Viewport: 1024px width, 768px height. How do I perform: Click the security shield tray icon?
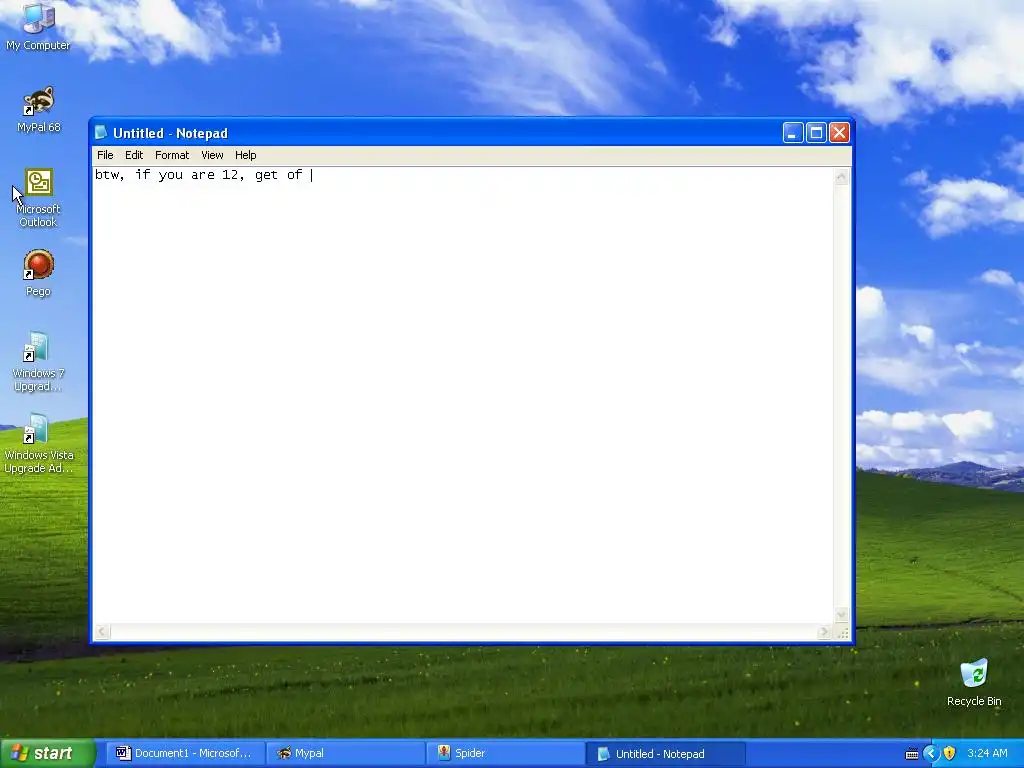click(x=950, y=753)
